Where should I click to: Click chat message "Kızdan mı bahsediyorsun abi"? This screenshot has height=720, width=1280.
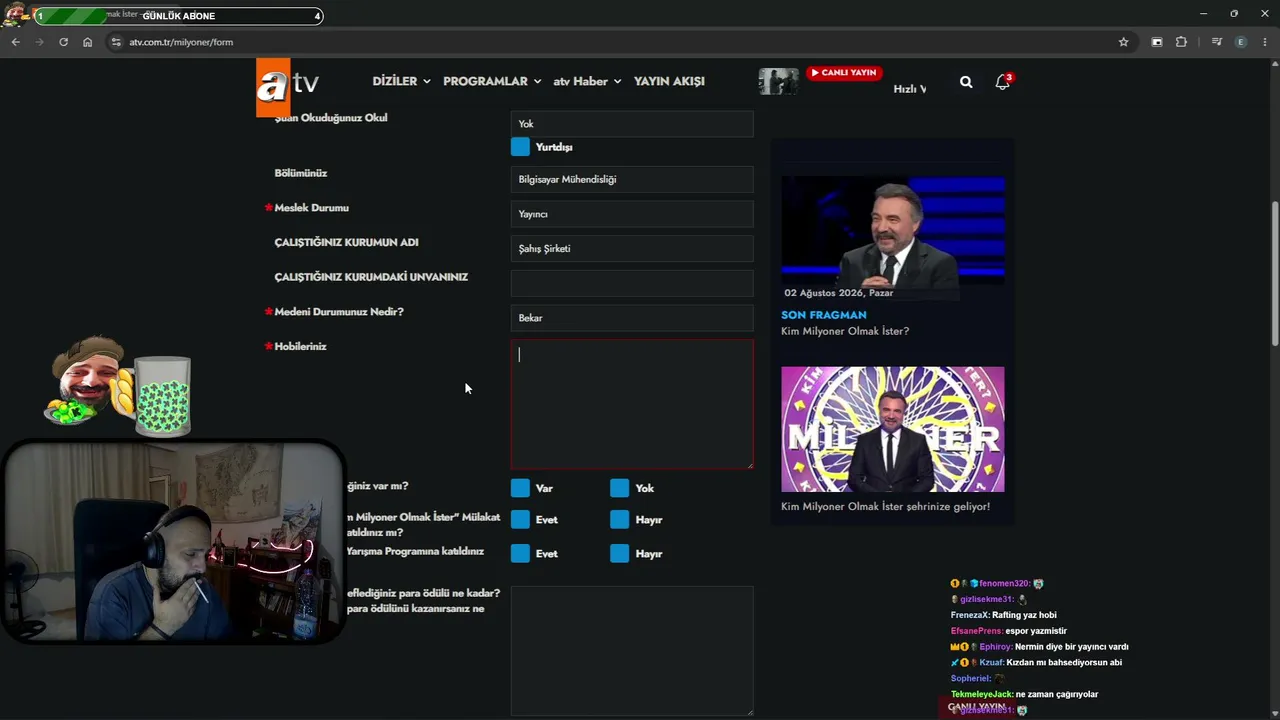[x=1065, y=663]
